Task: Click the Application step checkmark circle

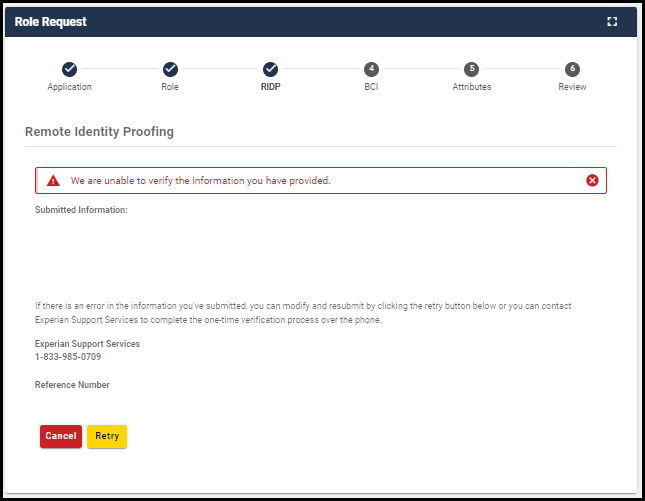Action: coord(69,69)
